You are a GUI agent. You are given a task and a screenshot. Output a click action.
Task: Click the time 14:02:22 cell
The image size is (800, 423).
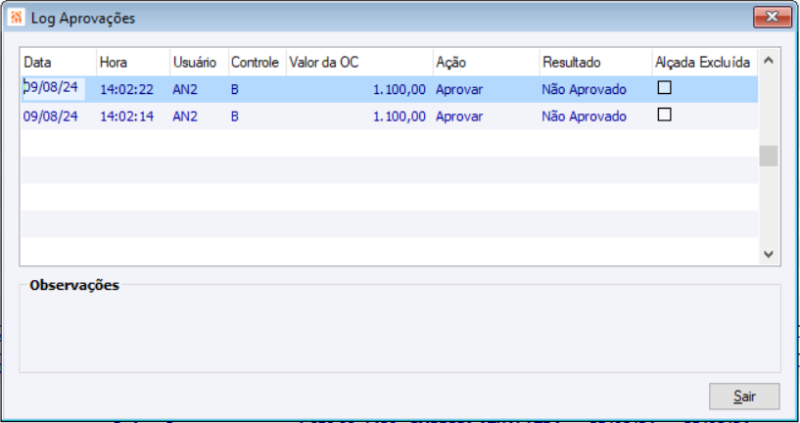coord(127,89)
